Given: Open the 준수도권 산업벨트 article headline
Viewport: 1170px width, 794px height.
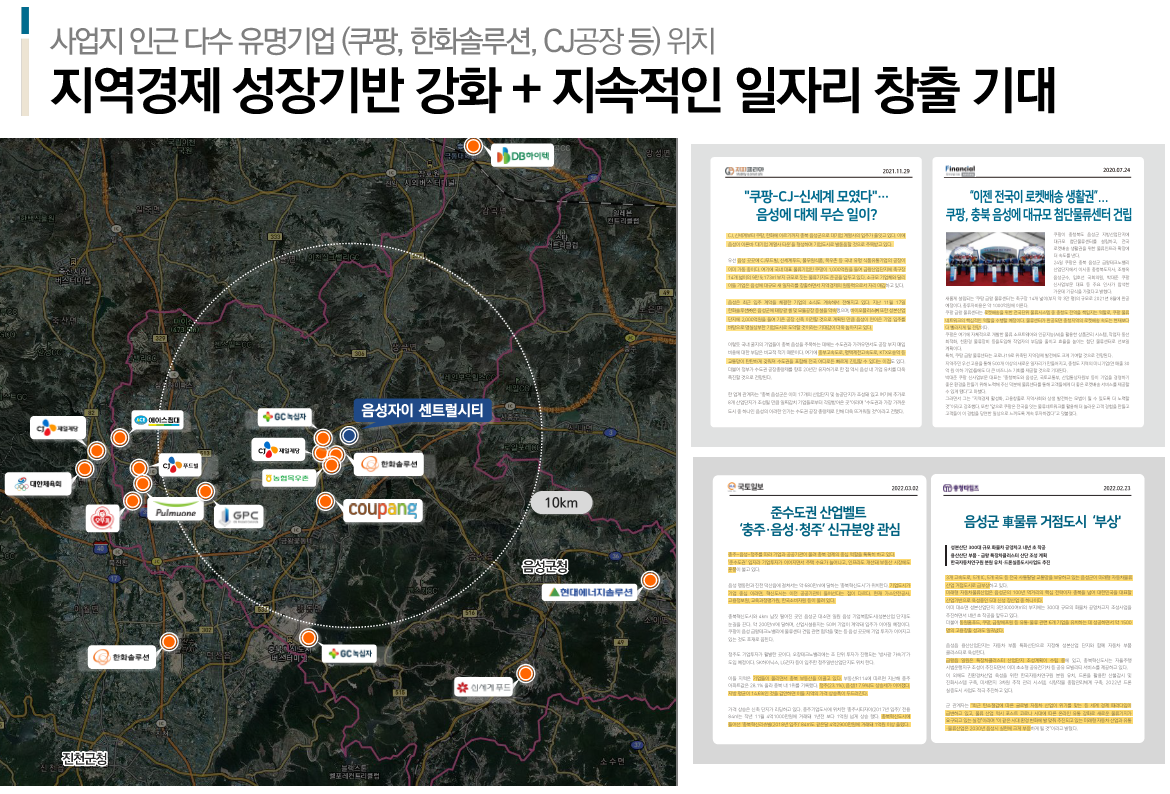Looking at the screenshot, I should click(x=819, y=521).
